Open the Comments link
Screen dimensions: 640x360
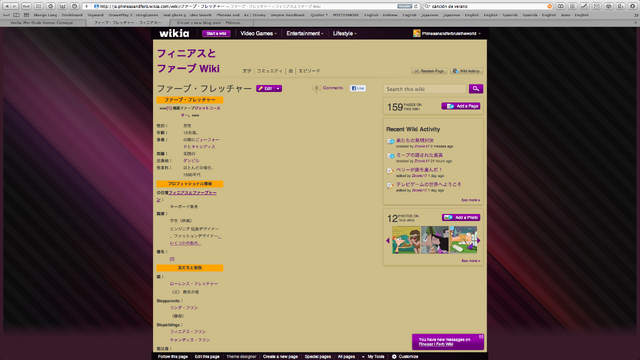333,88
